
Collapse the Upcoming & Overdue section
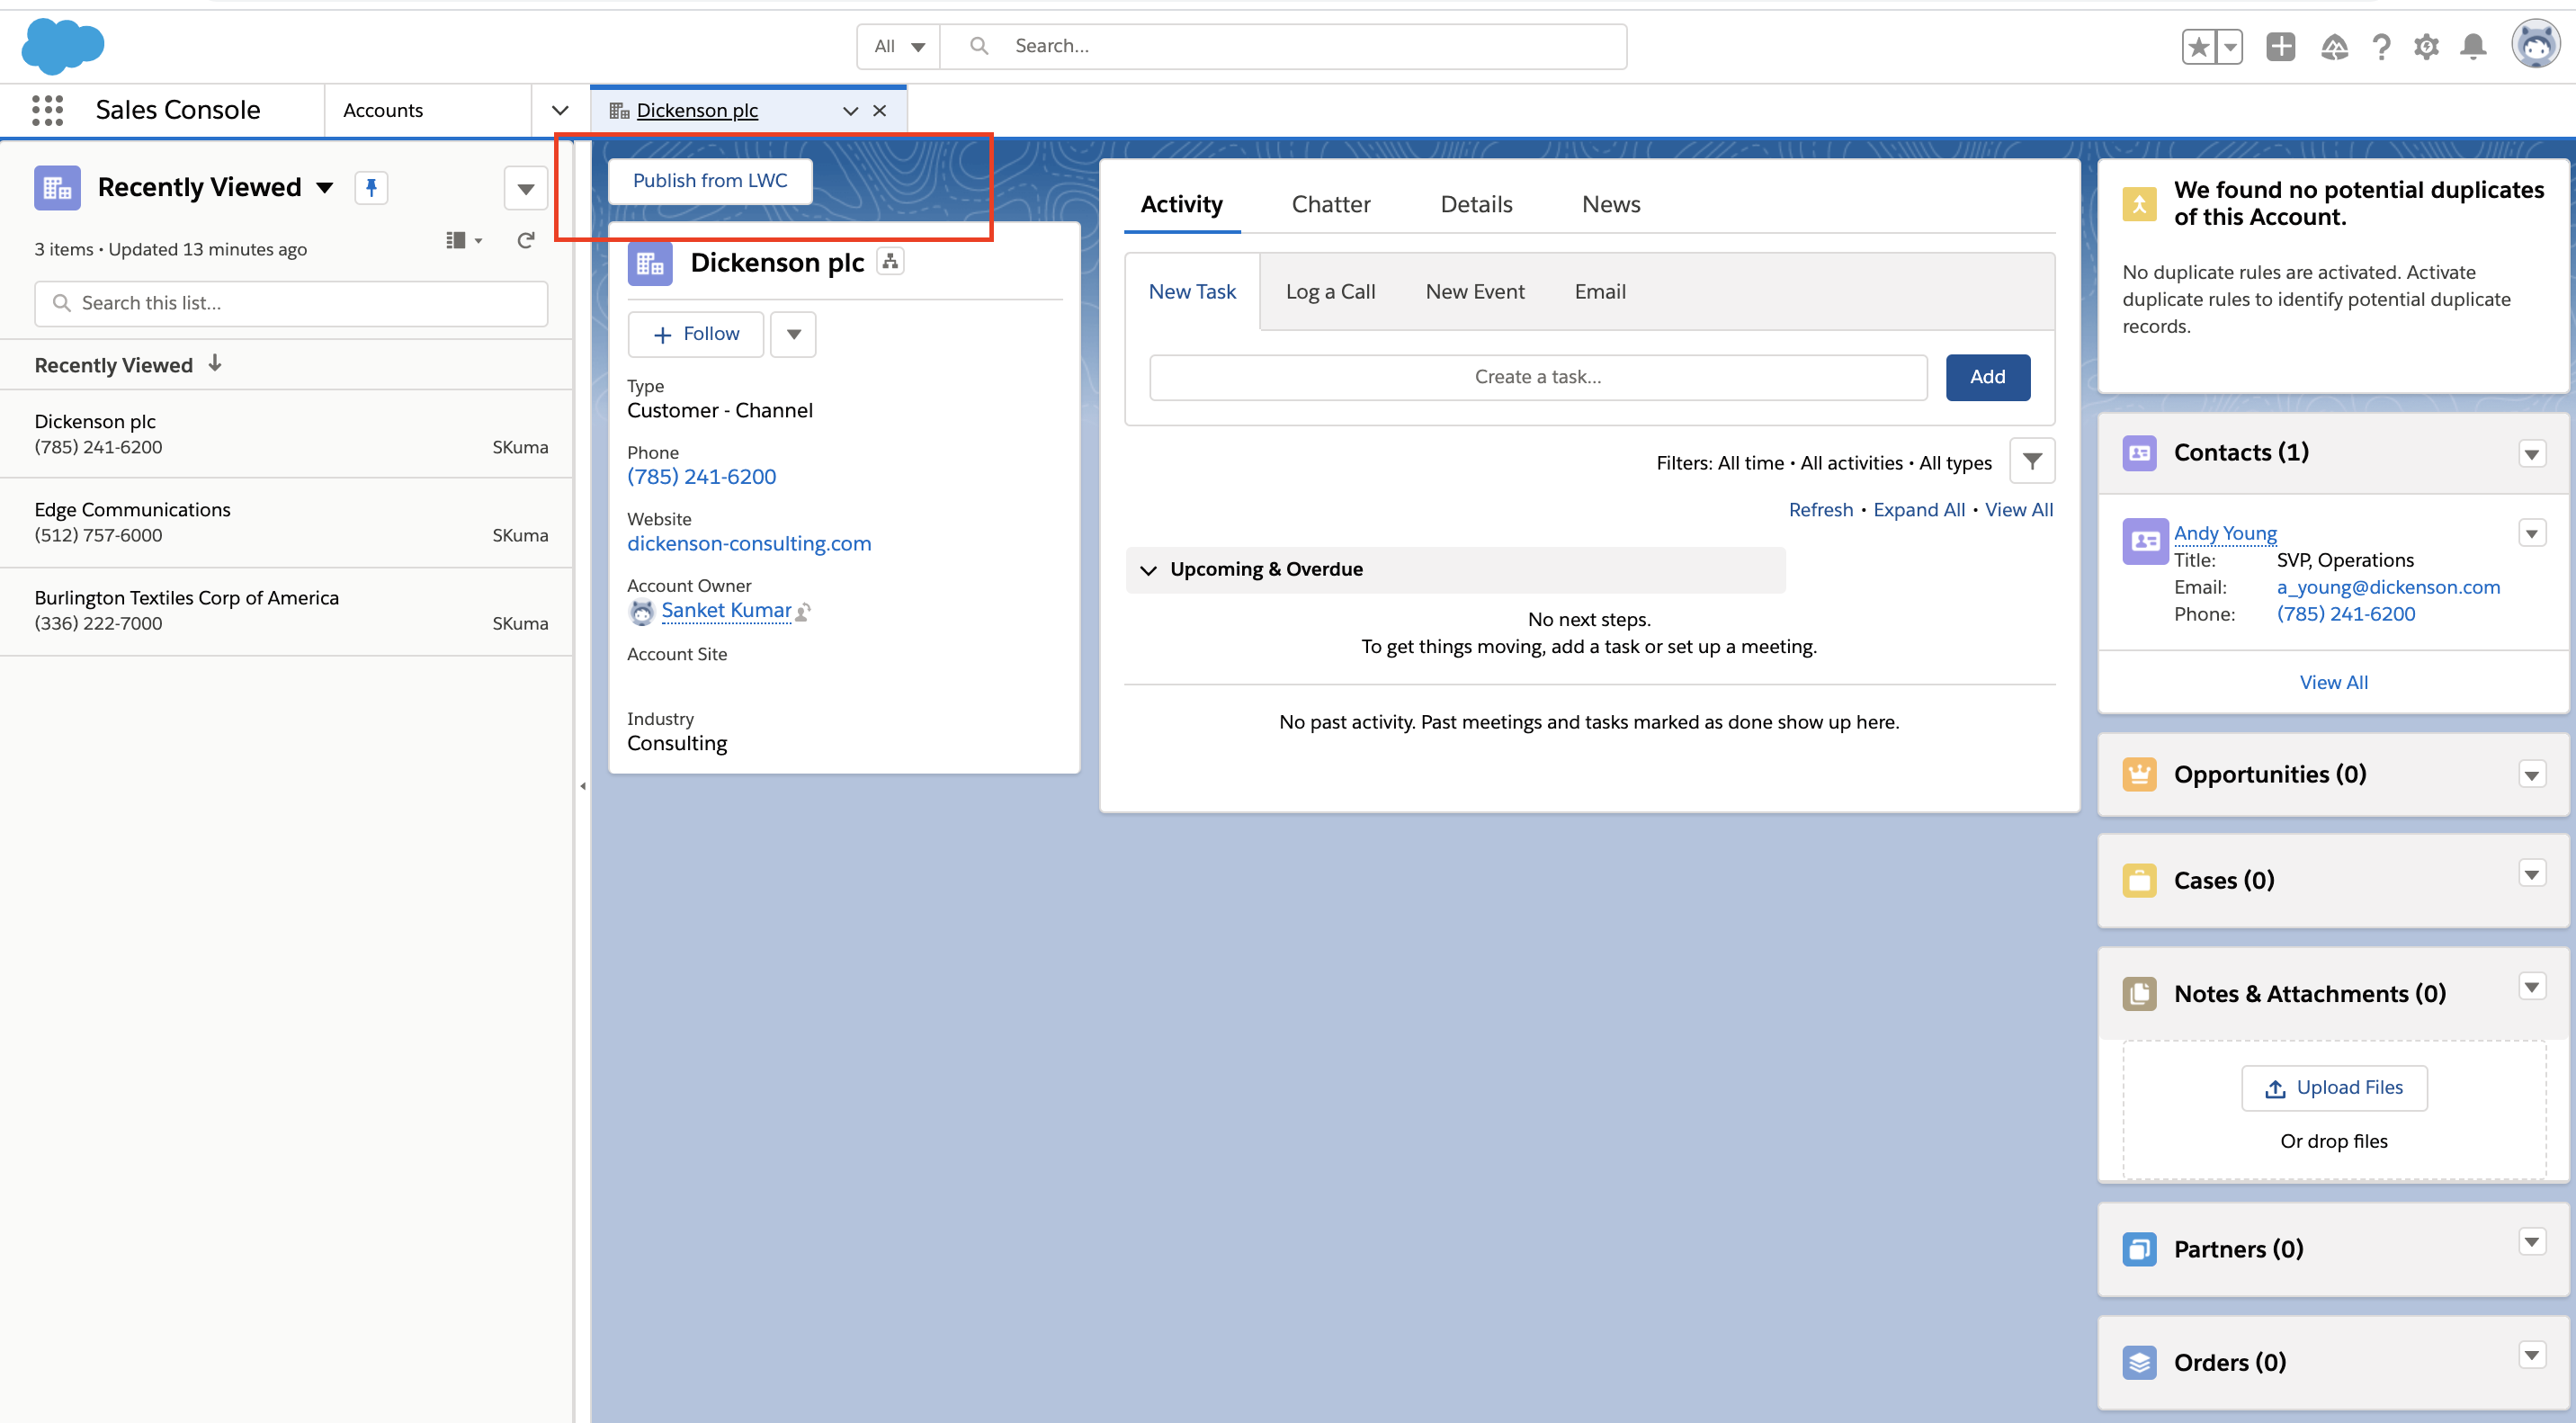click(1148, 570)
